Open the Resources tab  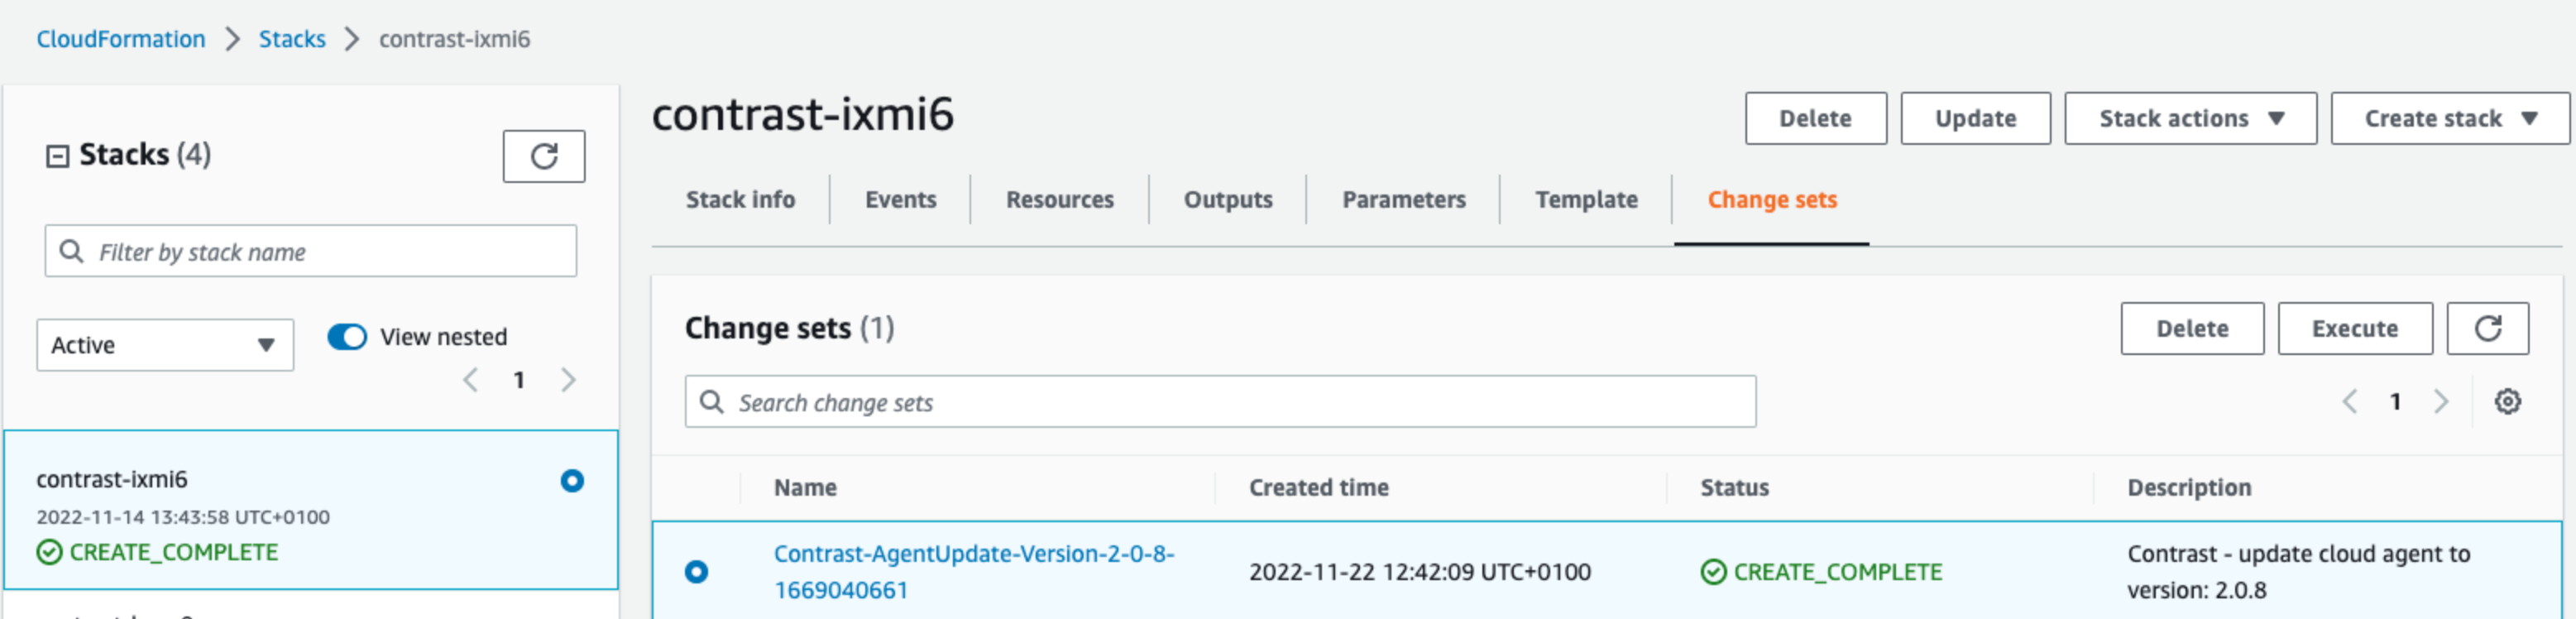click(1059, 199)
